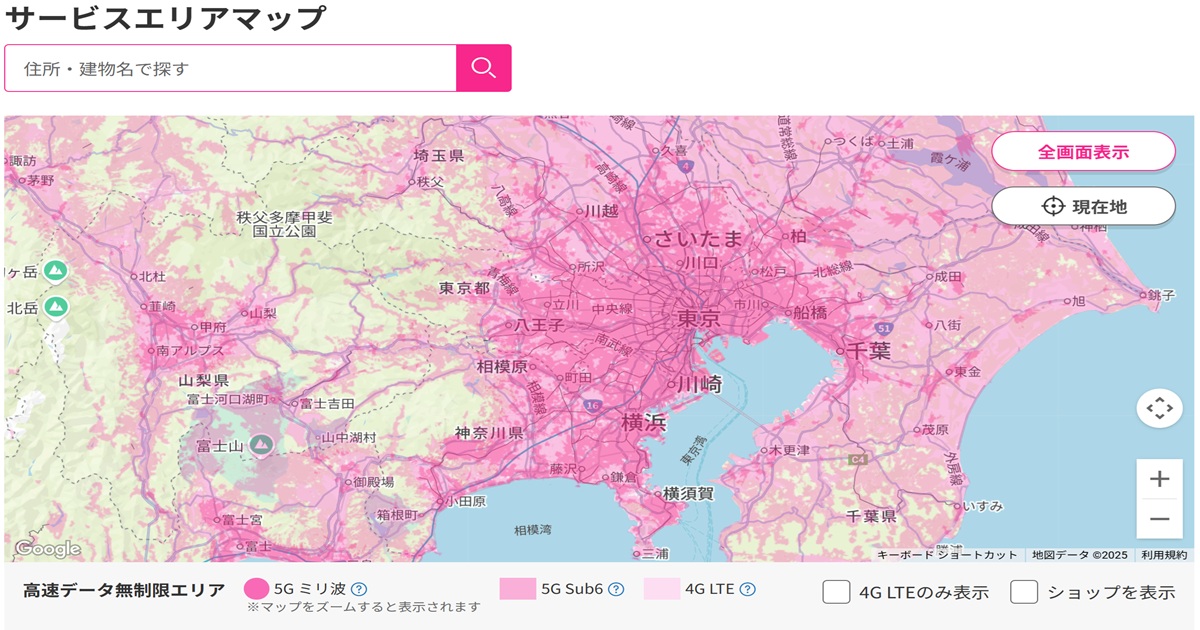Click 船橋 label on map
The image size is (1200, 630).
coord(810,311)
